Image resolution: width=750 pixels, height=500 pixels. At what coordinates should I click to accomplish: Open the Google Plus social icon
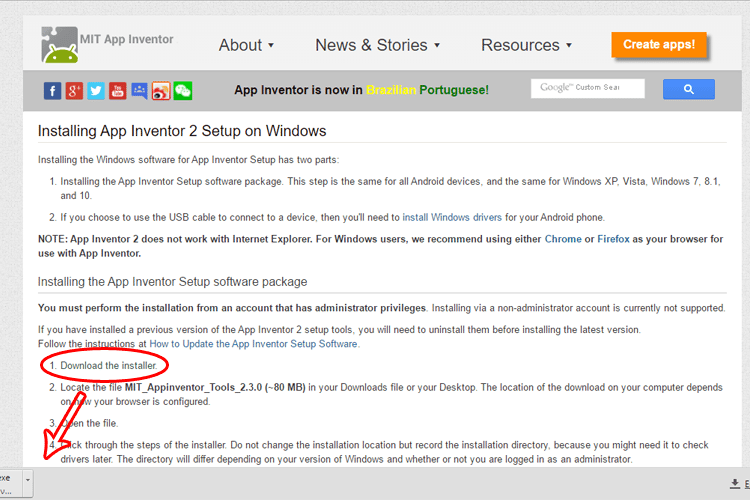click(x=74, y=90)
